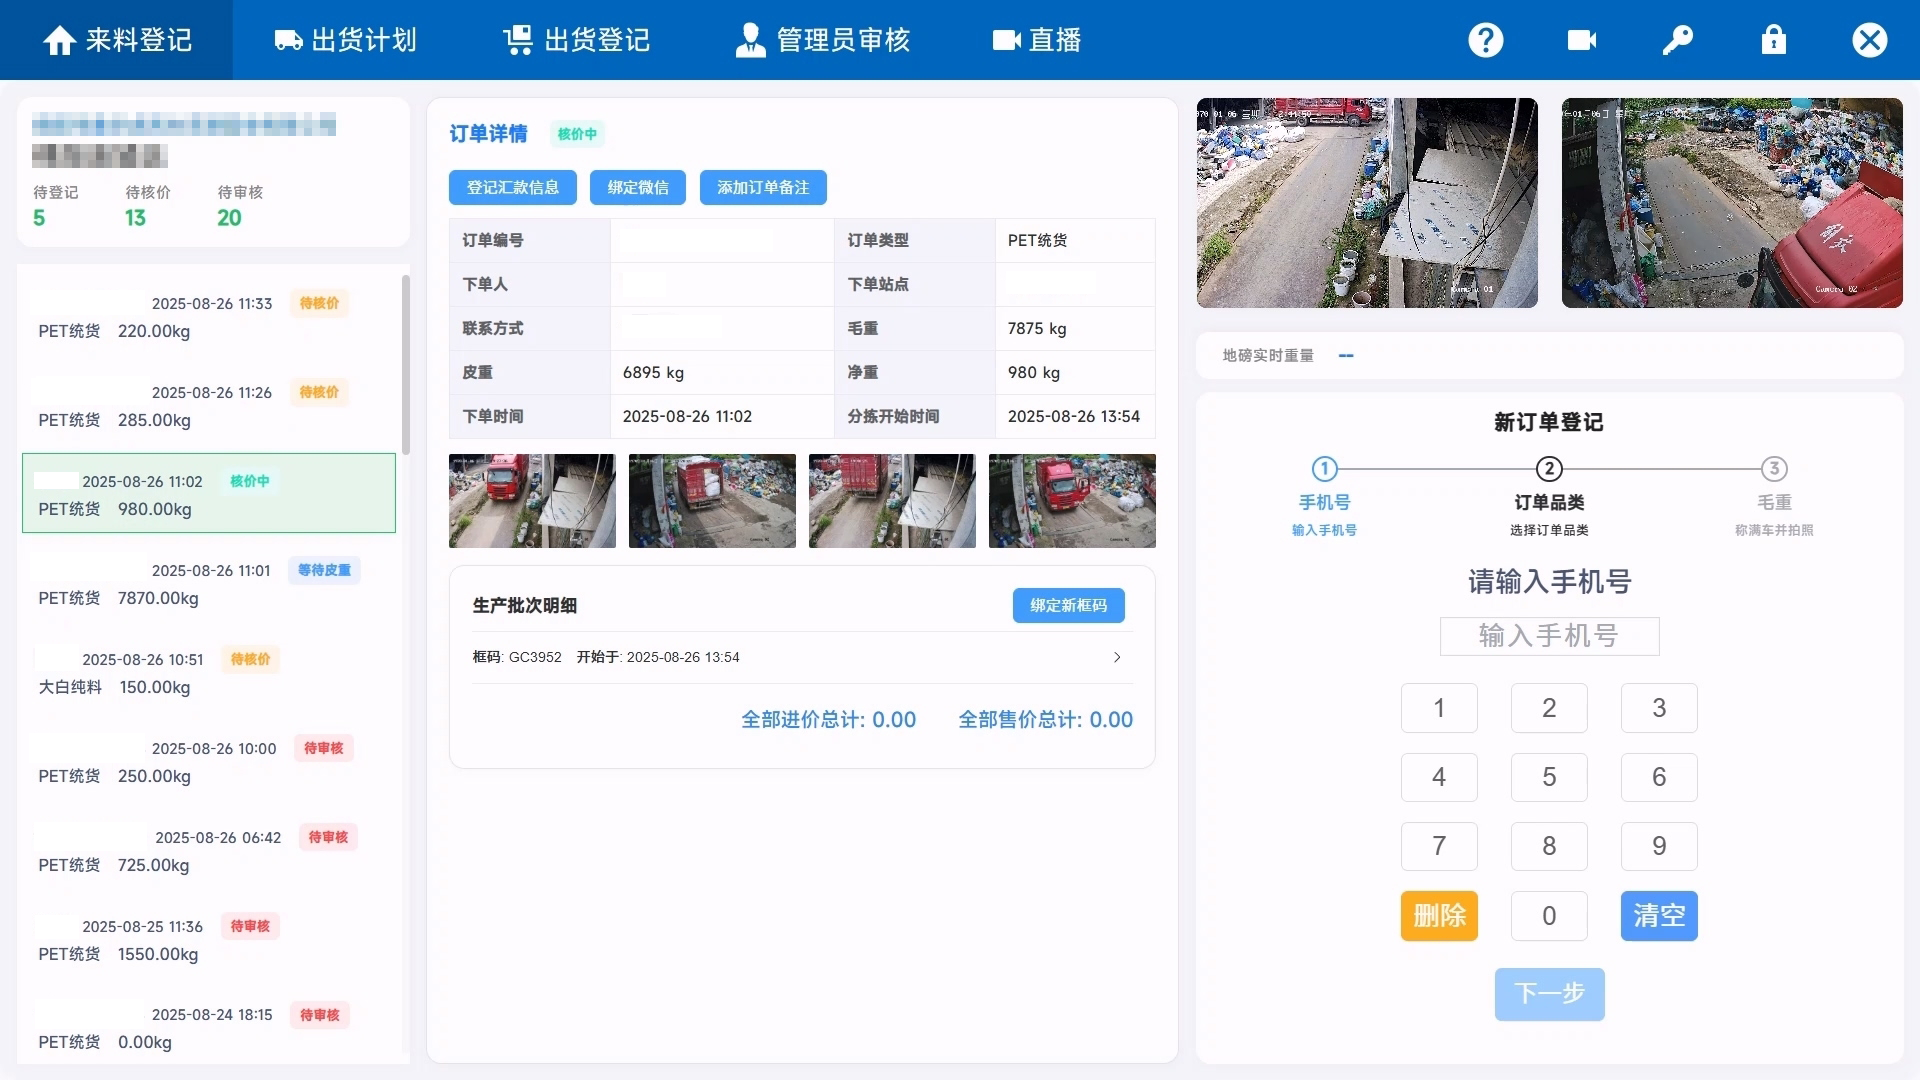Click the key icon in top bar
This screenshot has width=1920, height=1080.
[1677, 40]
